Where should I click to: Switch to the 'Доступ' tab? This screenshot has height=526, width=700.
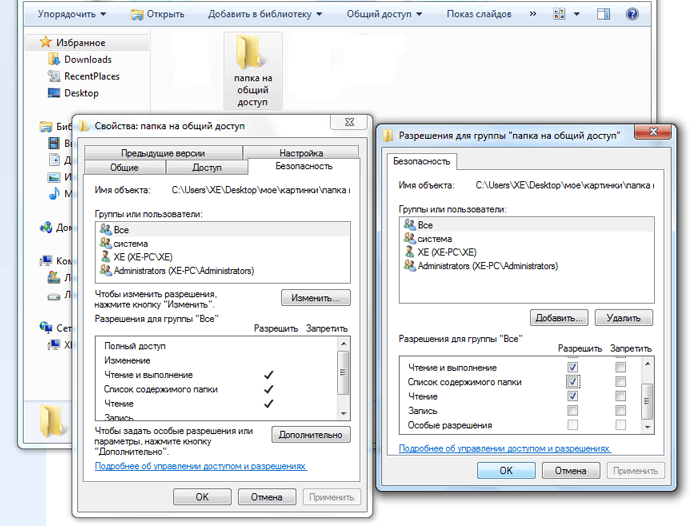[x=206, y=168]
